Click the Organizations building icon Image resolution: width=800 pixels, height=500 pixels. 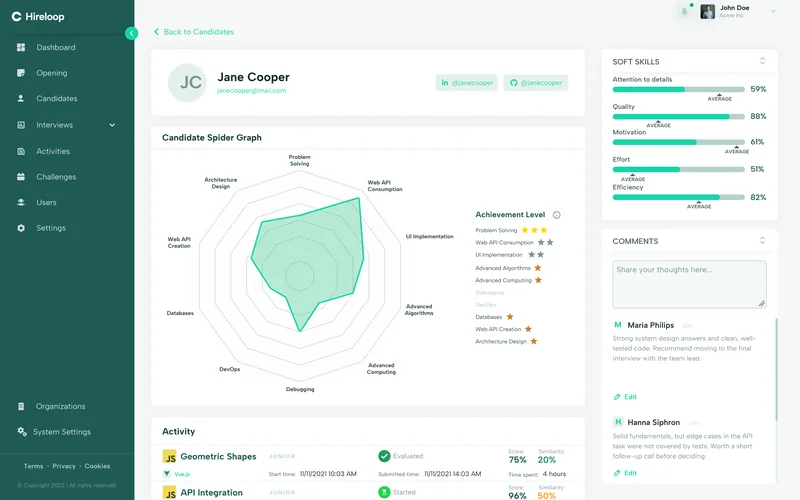click(21, 407)
